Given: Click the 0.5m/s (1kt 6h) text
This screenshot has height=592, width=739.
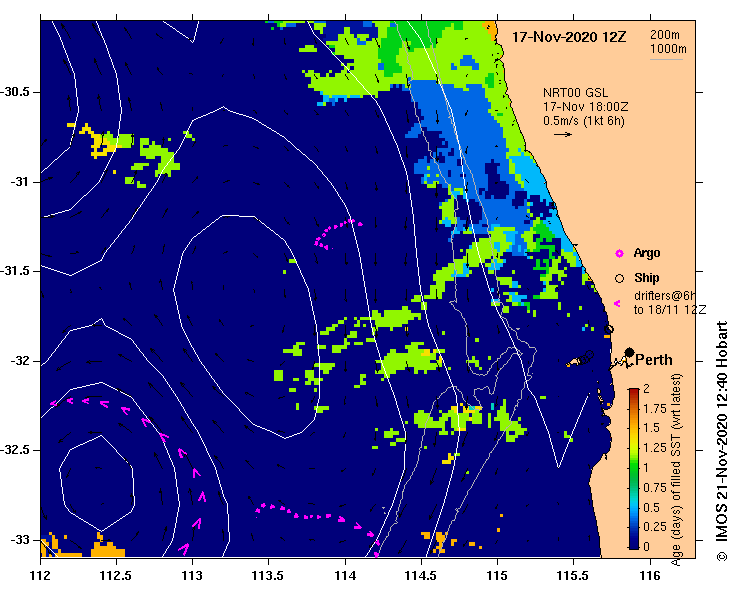Looking at the screenshot, I should (x=584, y=121).
